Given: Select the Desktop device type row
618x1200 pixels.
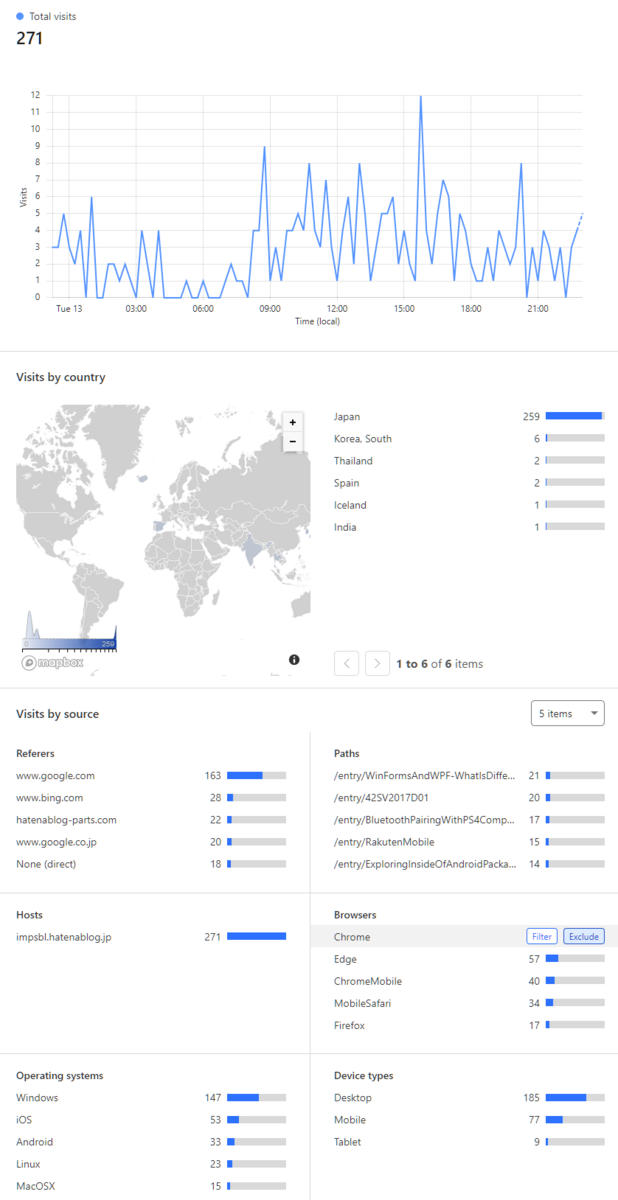Looking at the screenshot, I should (x=469, y=1098).
